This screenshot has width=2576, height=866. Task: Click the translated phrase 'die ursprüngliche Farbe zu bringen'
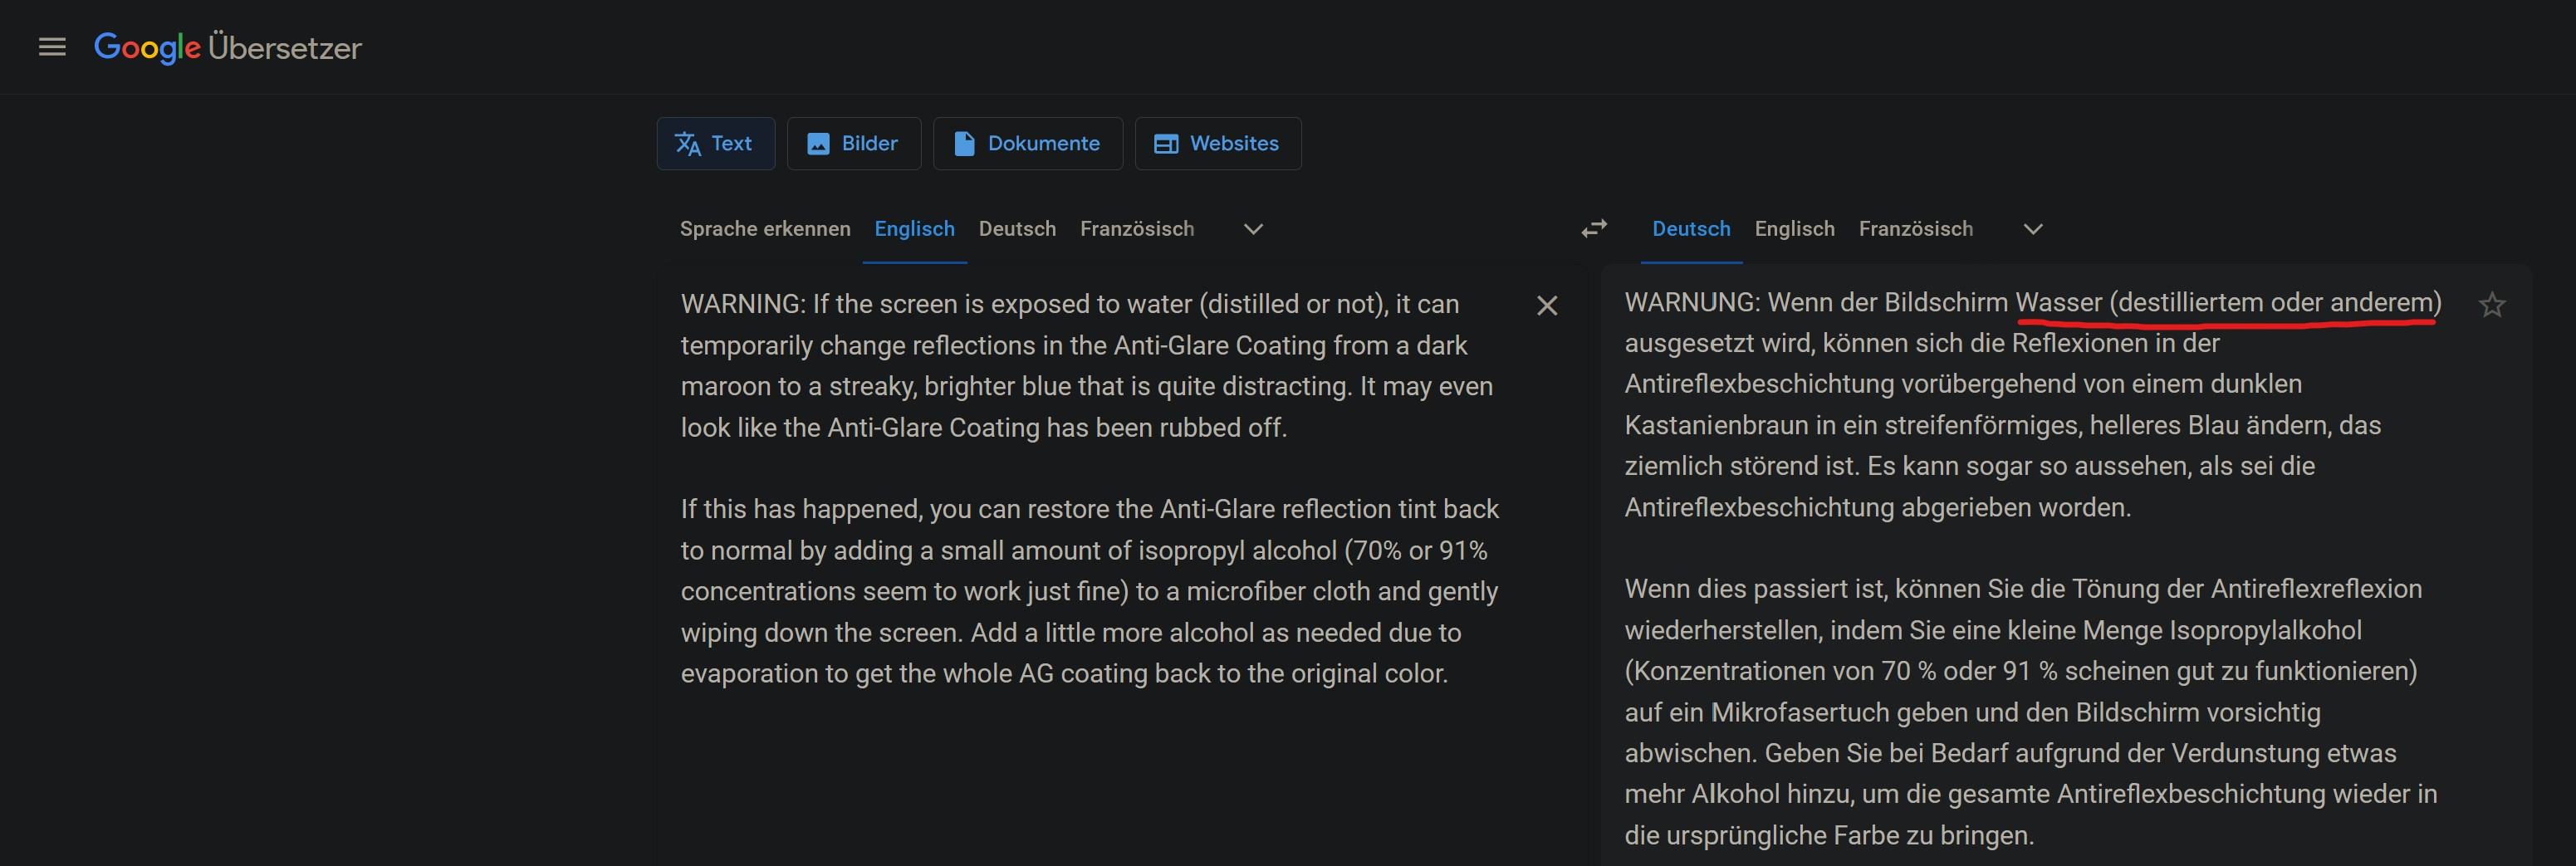1829,835
